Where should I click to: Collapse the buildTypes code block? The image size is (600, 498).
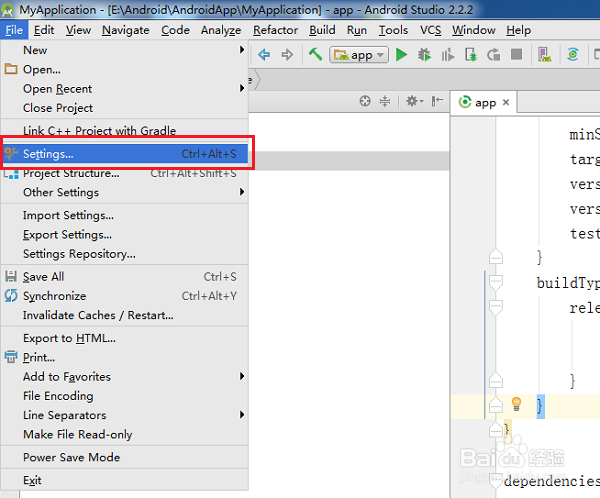(496, 282)
